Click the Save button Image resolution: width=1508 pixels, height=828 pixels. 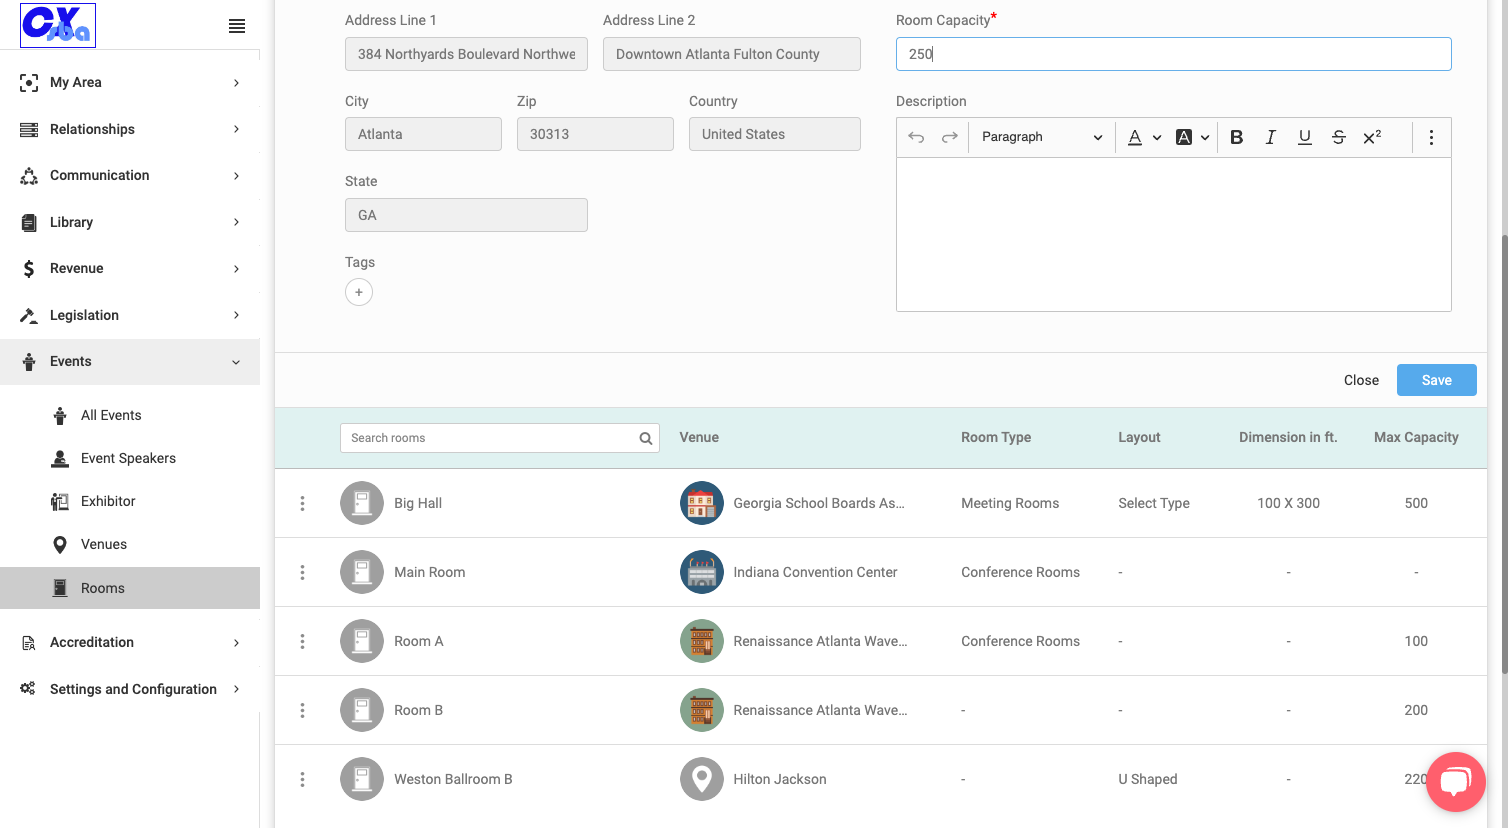[1437, 380]
